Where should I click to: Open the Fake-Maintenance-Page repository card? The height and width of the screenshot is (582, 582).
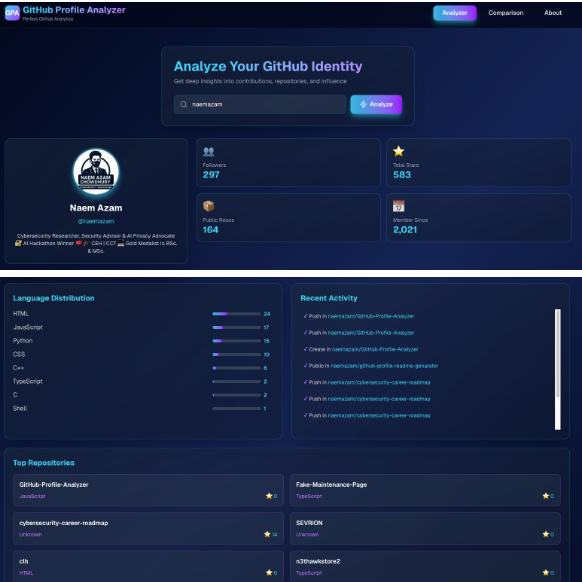[x=425, y=490]
